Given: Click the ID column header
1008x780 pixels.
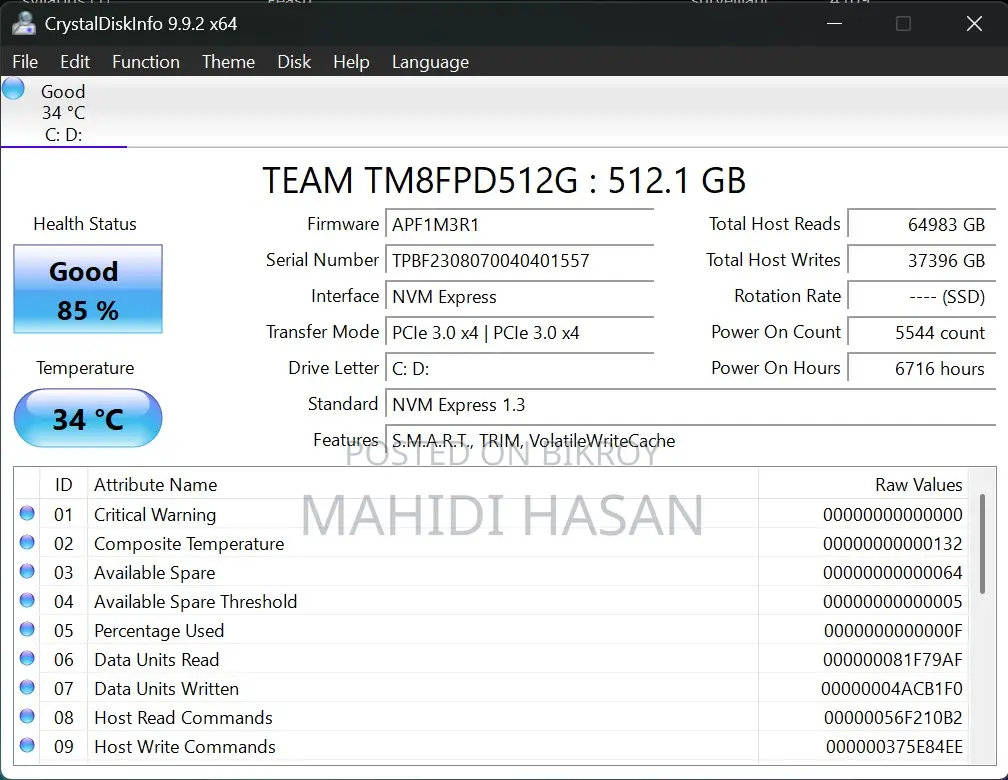Looking at the screenshot, I should [64, 485].
